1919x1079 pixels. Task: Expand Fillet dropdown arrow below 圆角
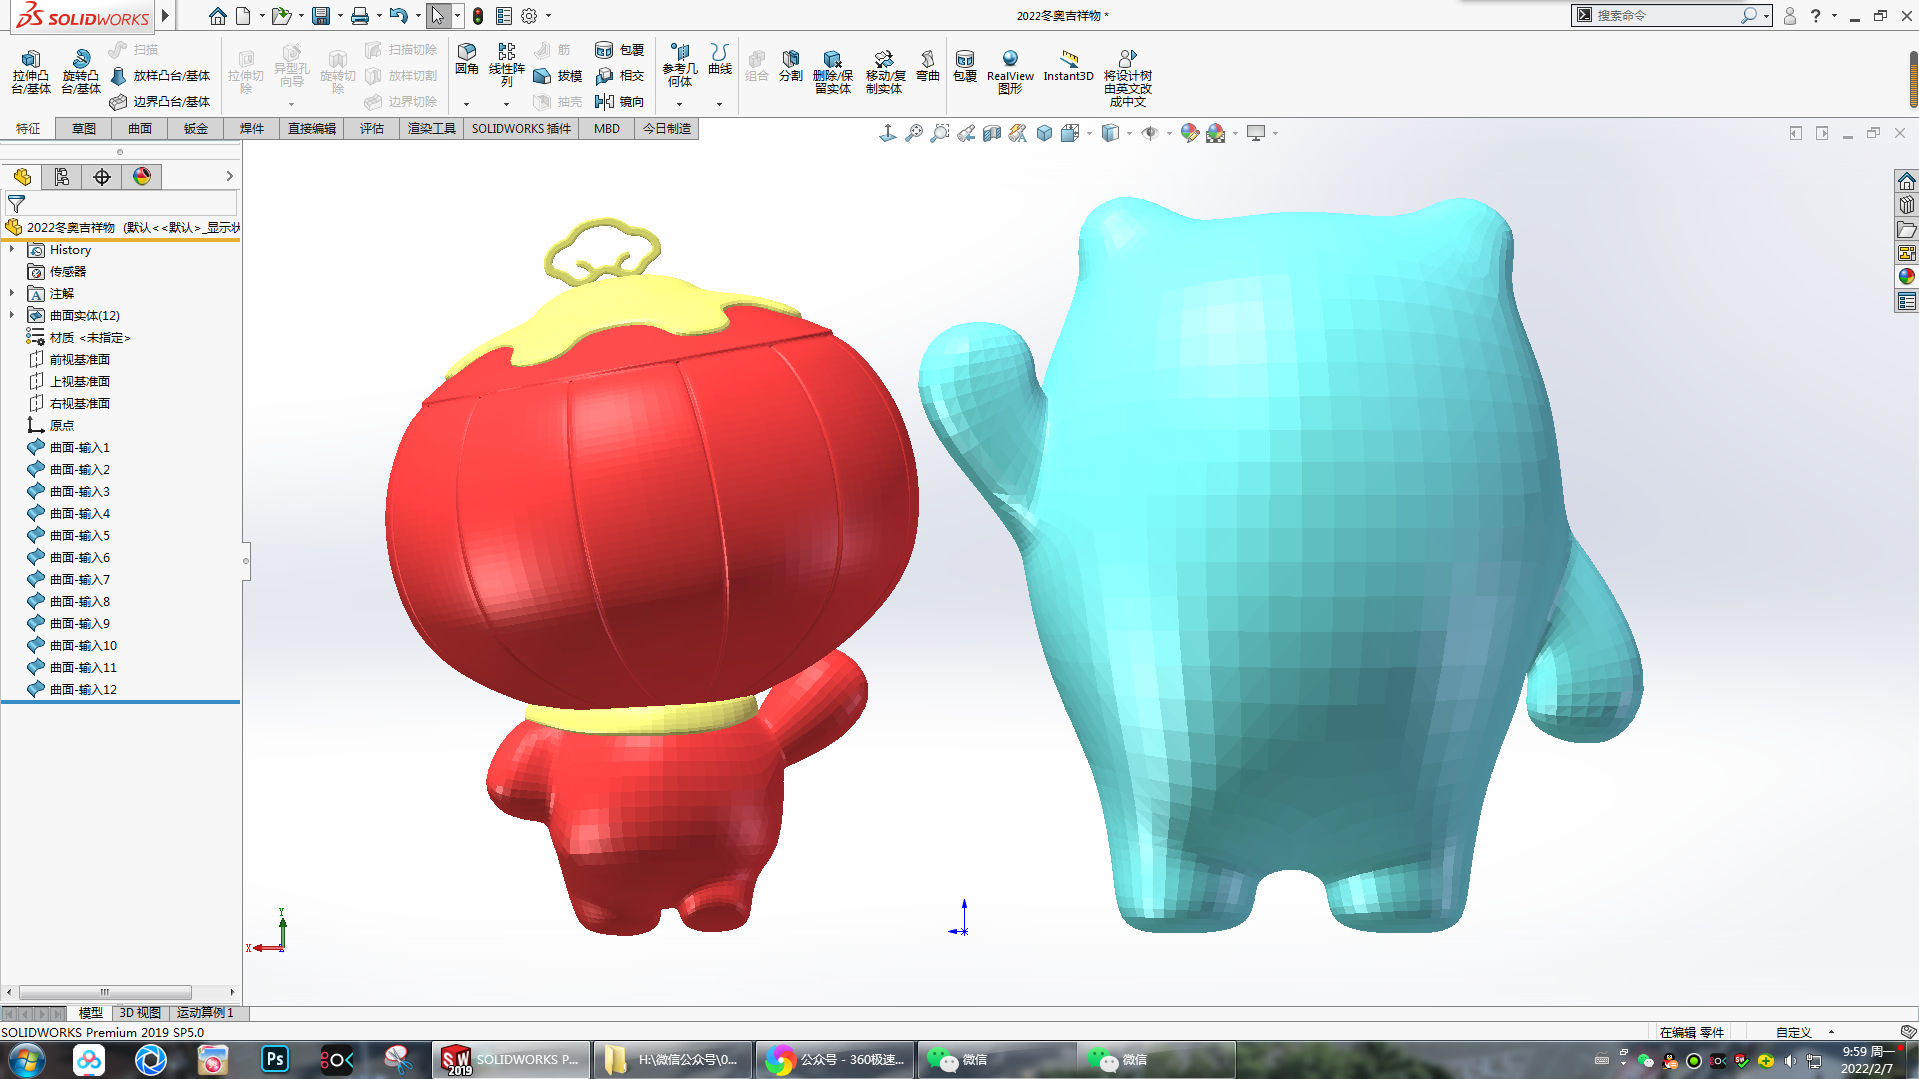[467, 104]
